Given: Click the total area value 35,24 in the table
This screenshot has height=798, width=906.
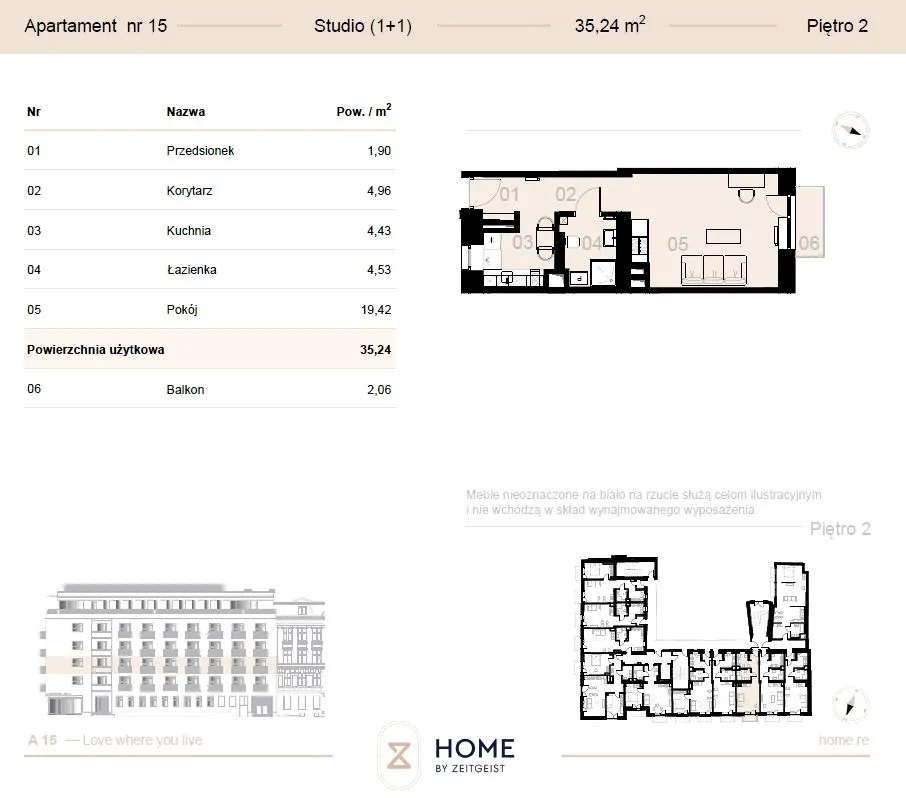Looking at the screenshot, I should coord(376,350).
